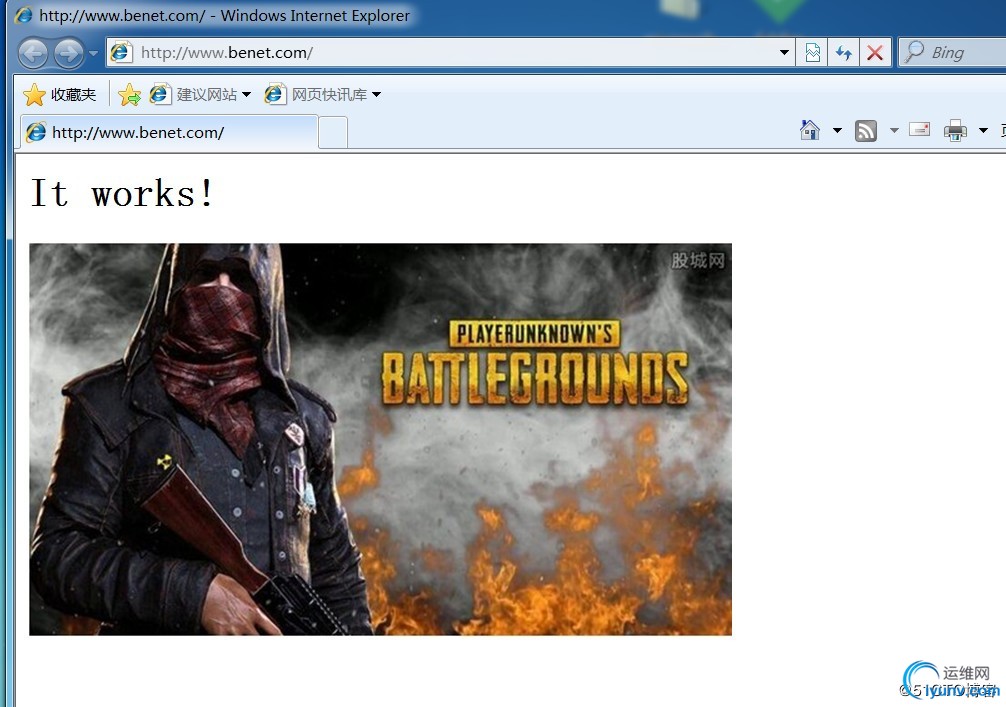This screenshot has height=707, width=1006.
Task: Open the 网页快讯库 web slice gallery
Action: click(x=323, y=95)
